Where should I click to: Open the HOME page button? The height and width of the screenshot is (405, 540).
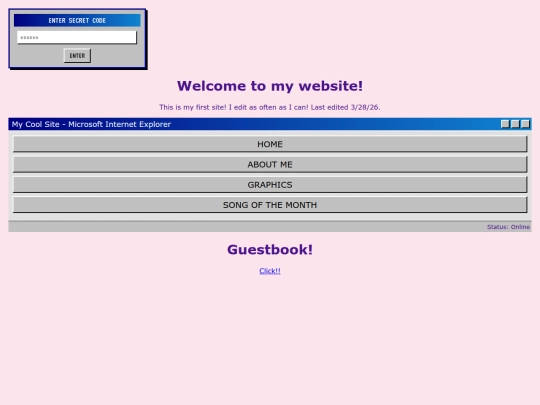point(270,144)
